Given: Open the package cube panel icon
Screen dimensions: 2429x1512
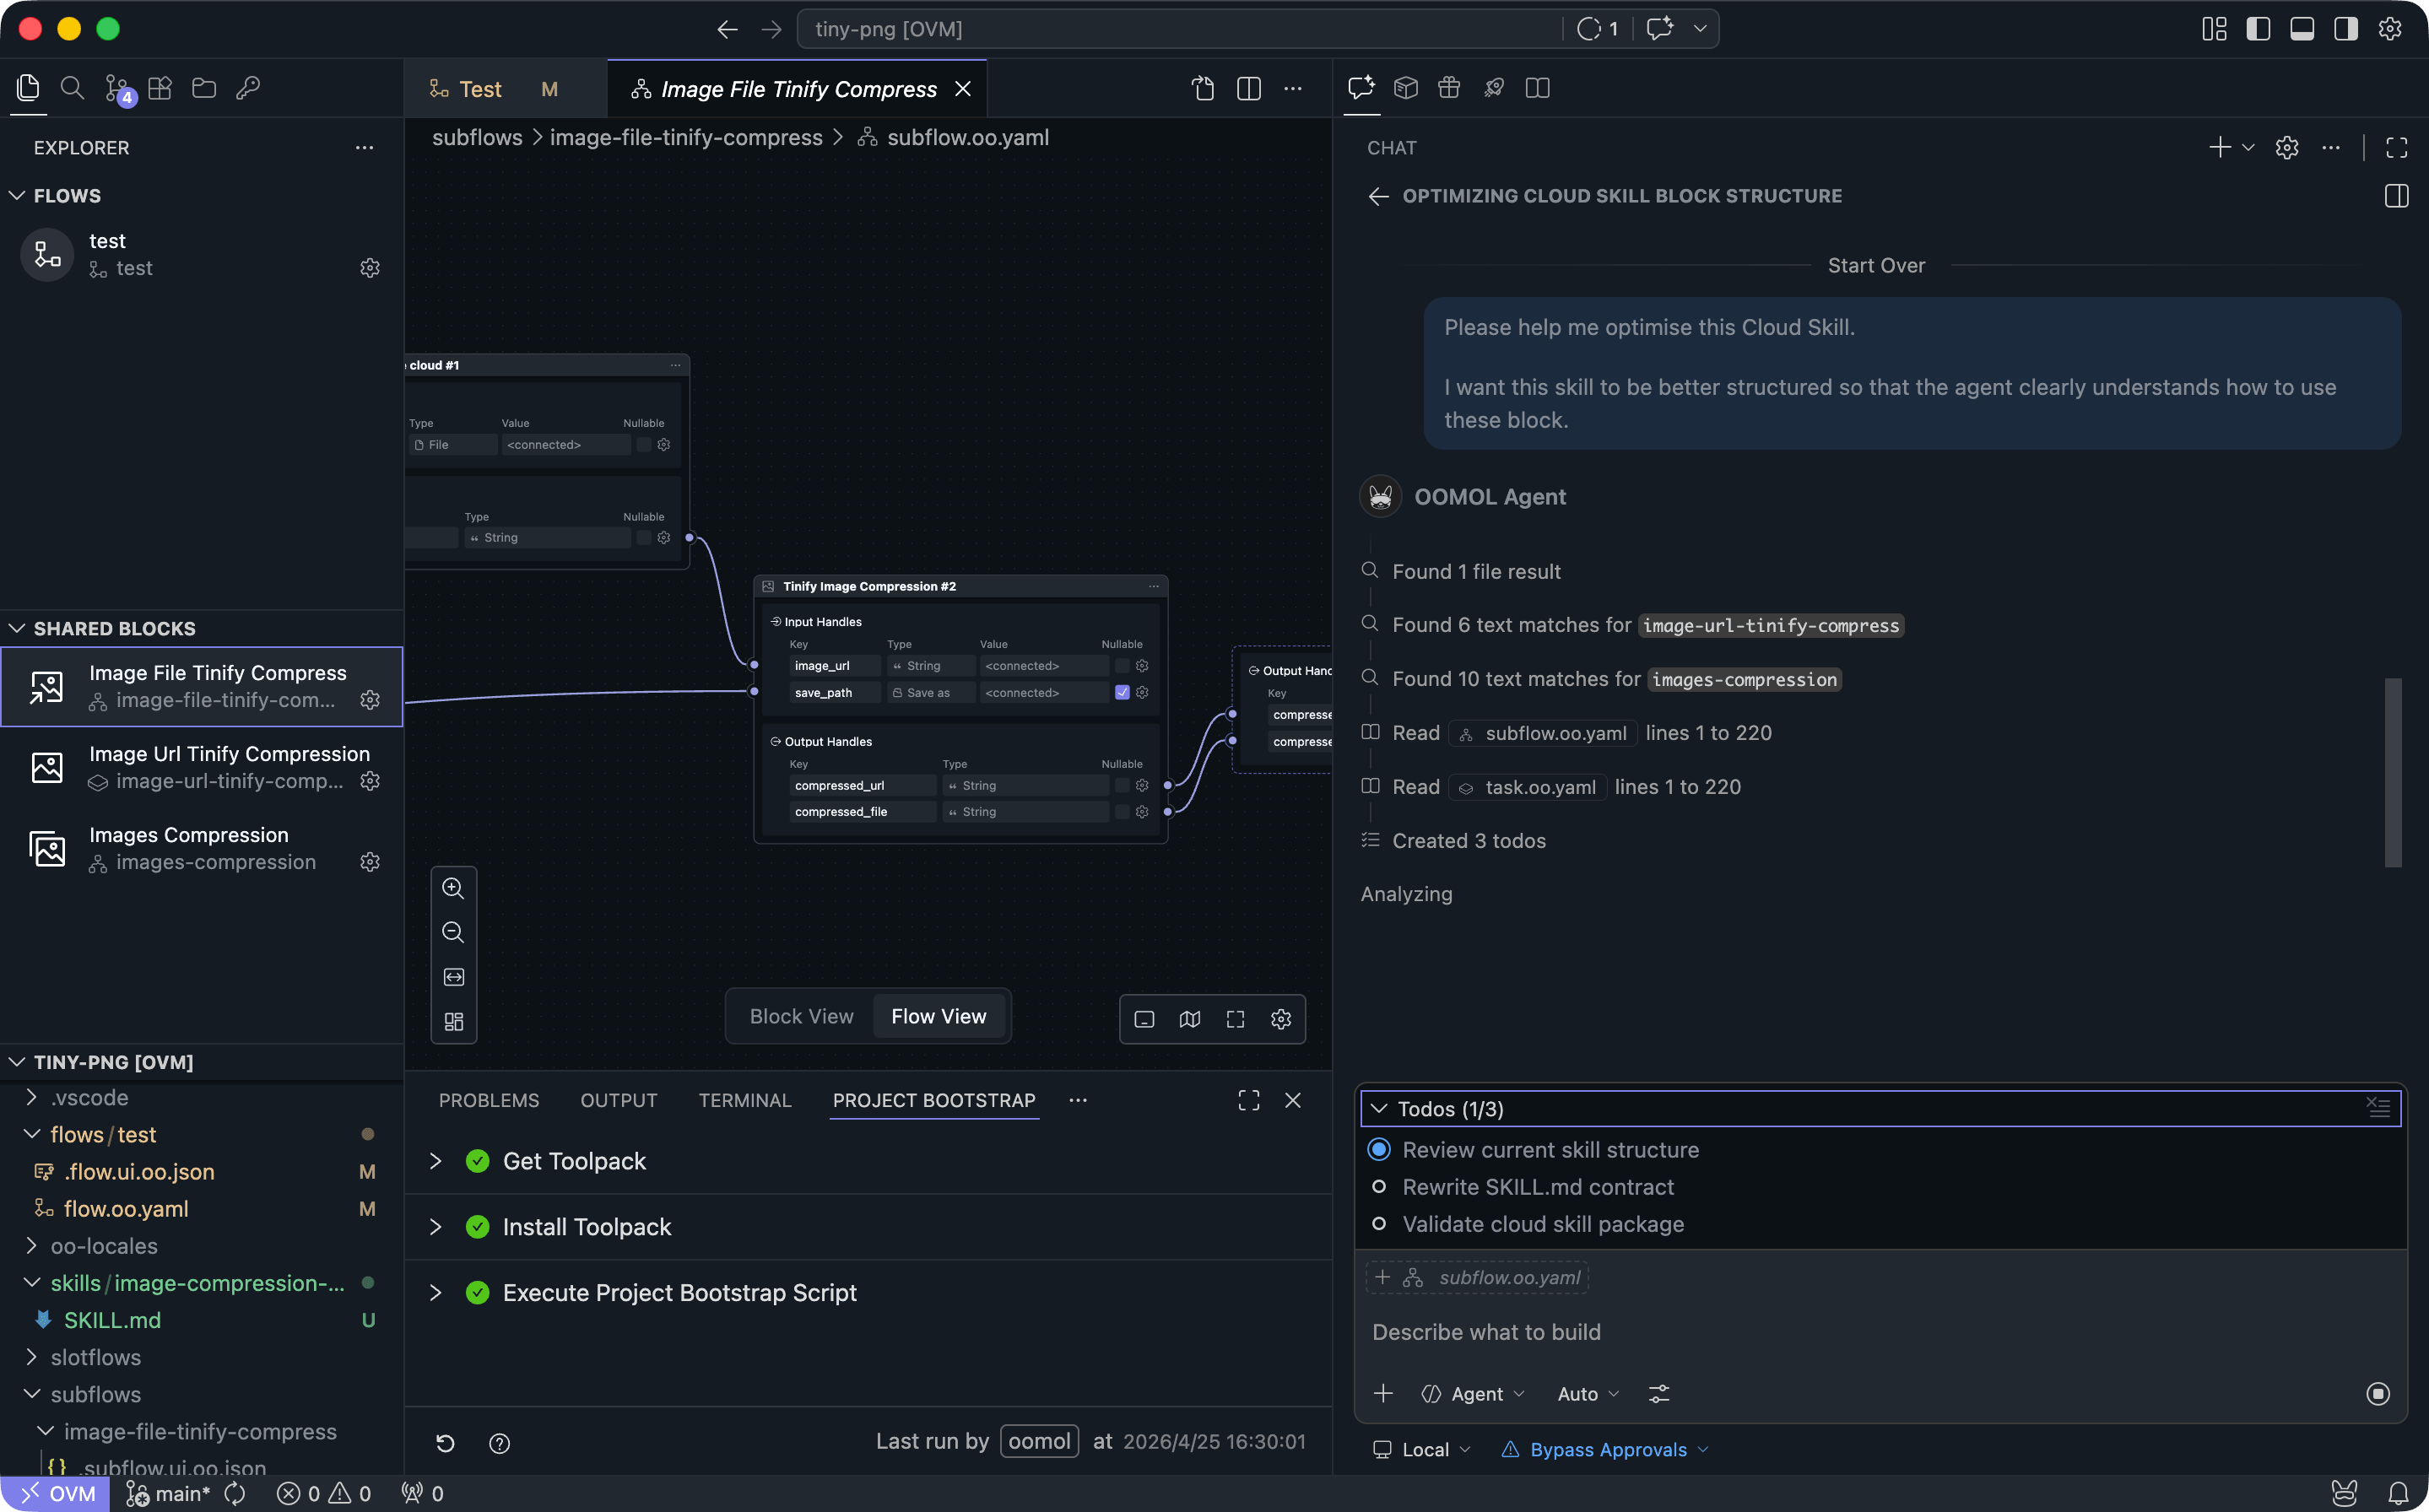Looking at the screenshot, I should coord(1406,88).
